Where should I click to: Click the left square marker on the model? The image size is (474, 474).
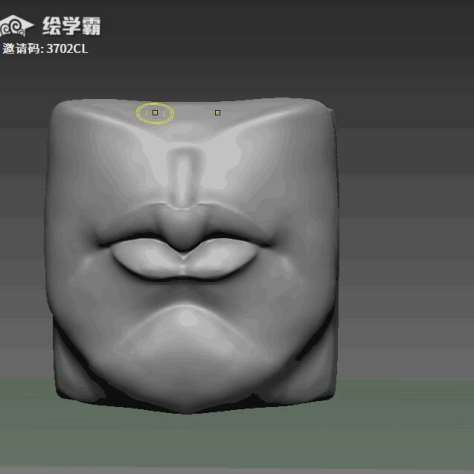pyautogui.click(x=155, y=113)
